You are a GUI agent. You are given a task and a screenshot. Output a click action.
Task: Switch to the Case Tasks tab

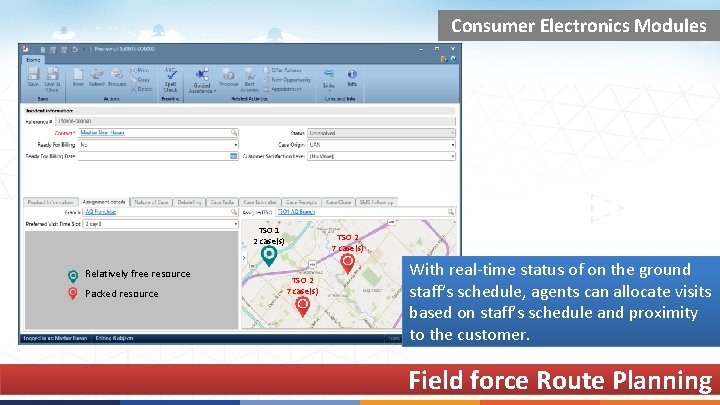click(x=222, y=202)
